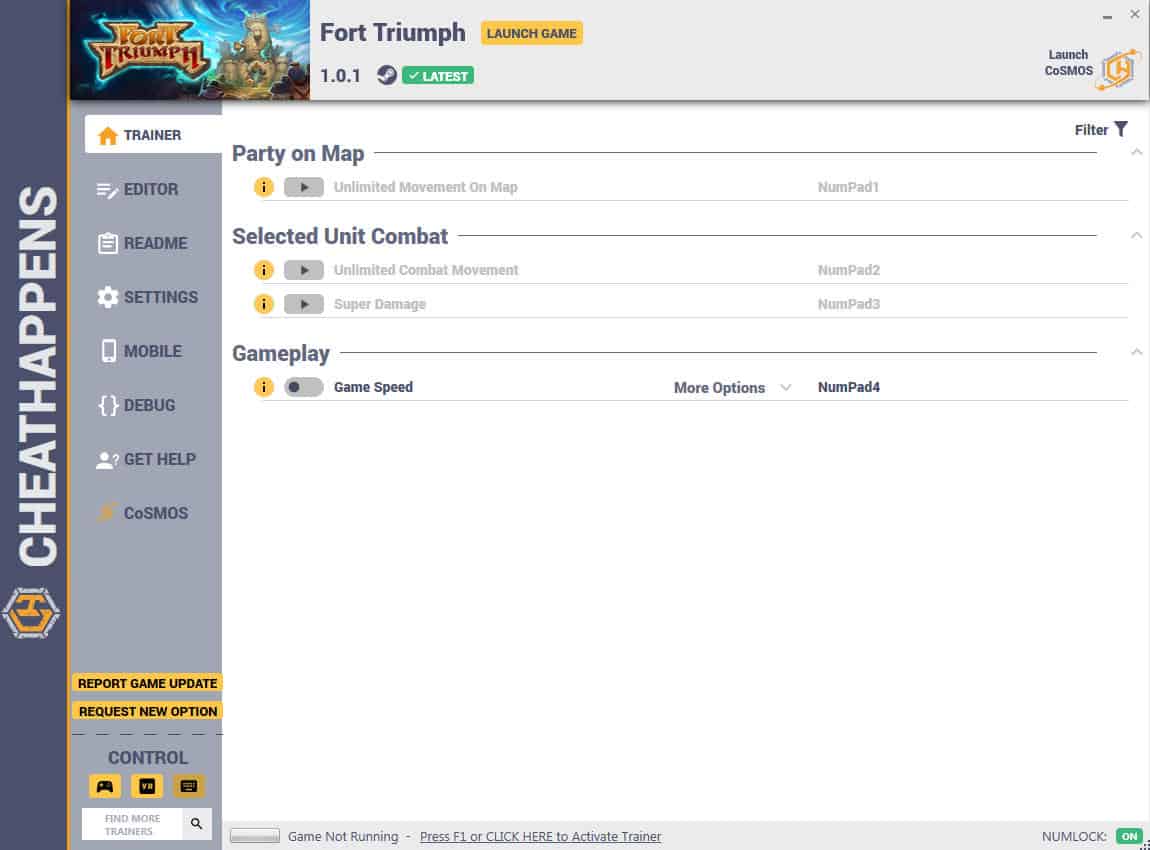Image resolution: width=1150 pixels, height=850 pixels.
Task: Show info for Unlimited Movement On Map
Action: click(x=263, y=187)
